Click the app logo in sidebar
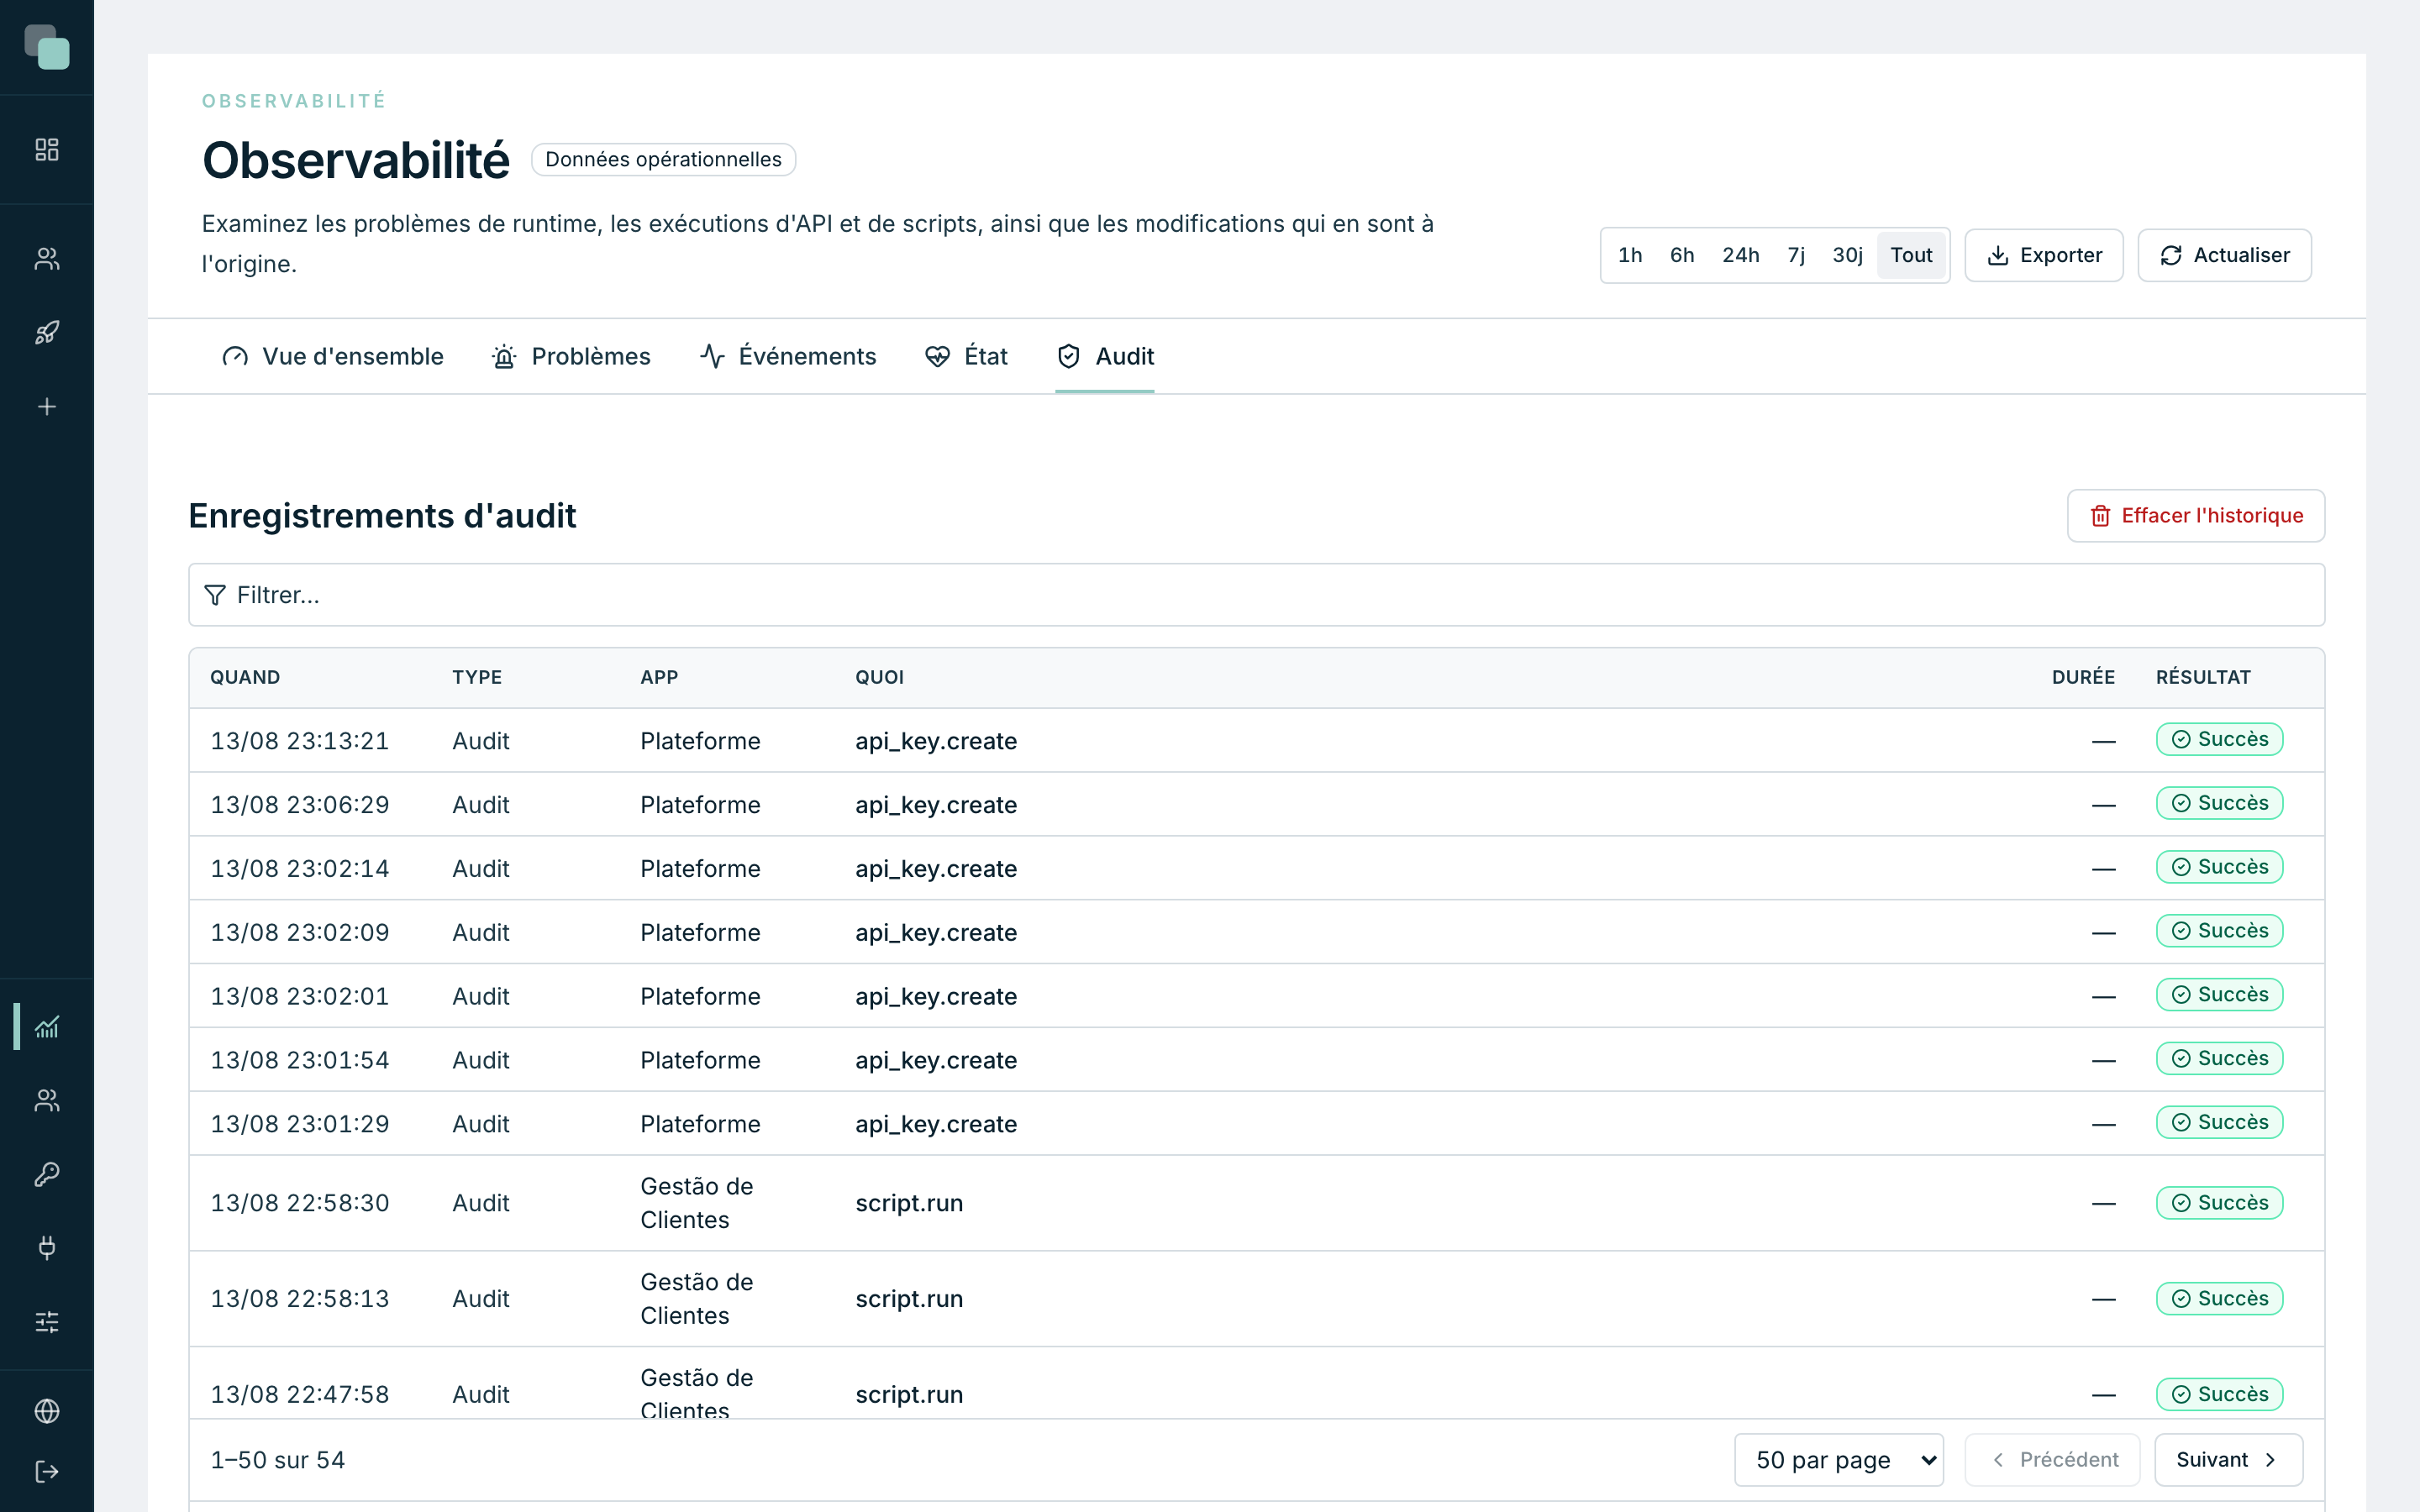The image size is (2420, 1512). (x=47, y=47)
